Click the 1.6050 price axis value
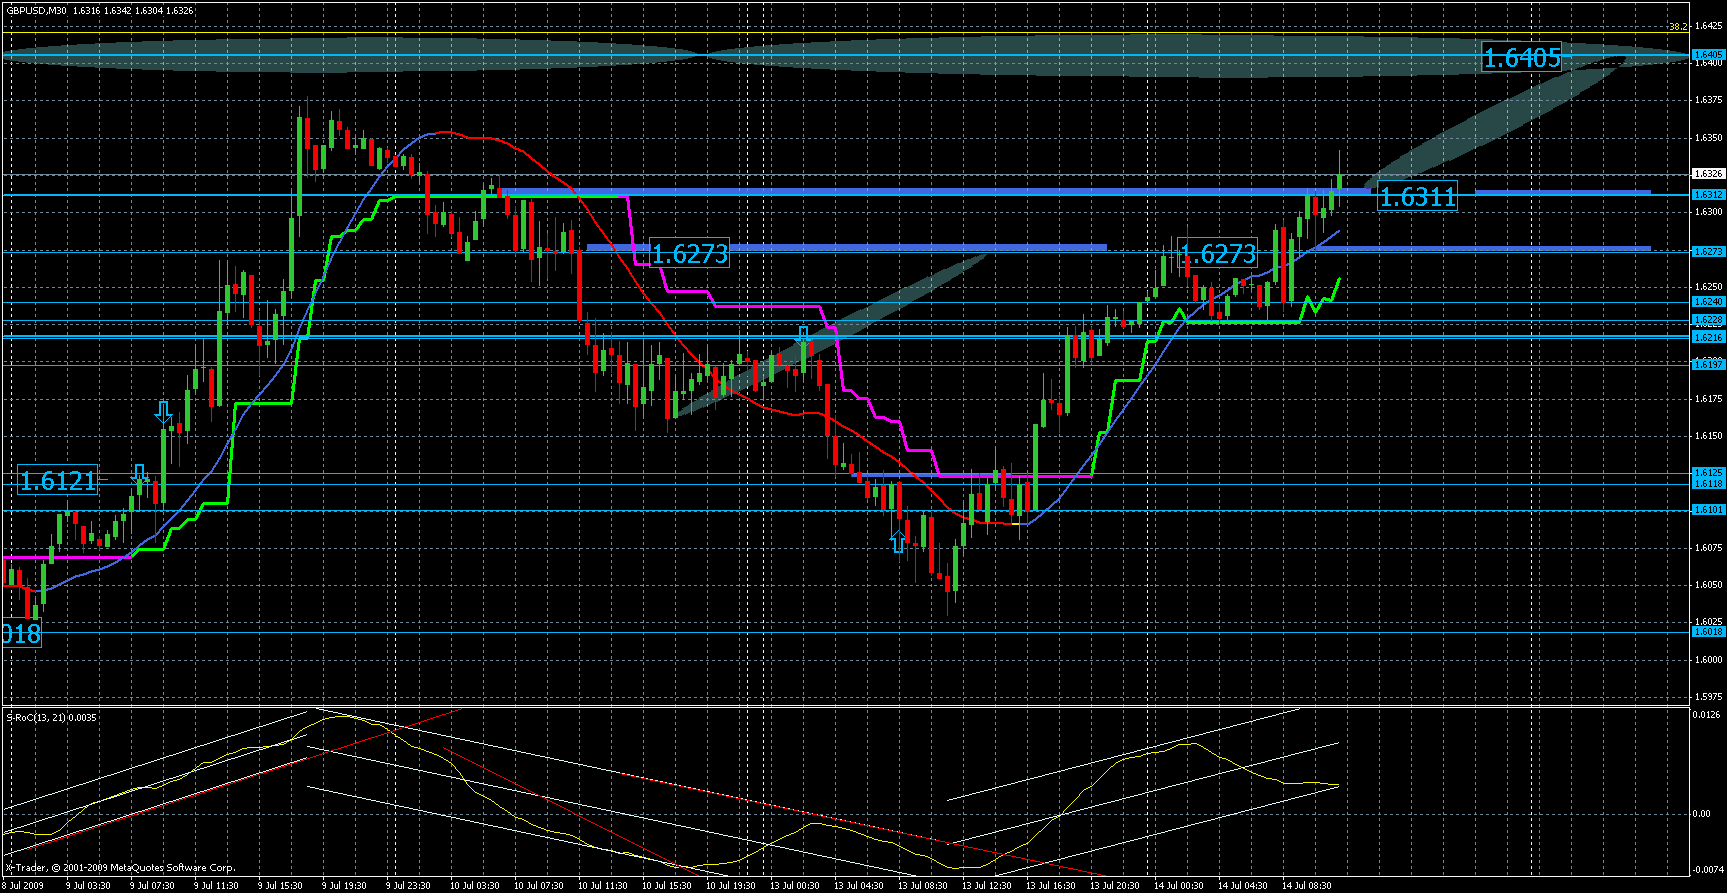 [1706, 585]
